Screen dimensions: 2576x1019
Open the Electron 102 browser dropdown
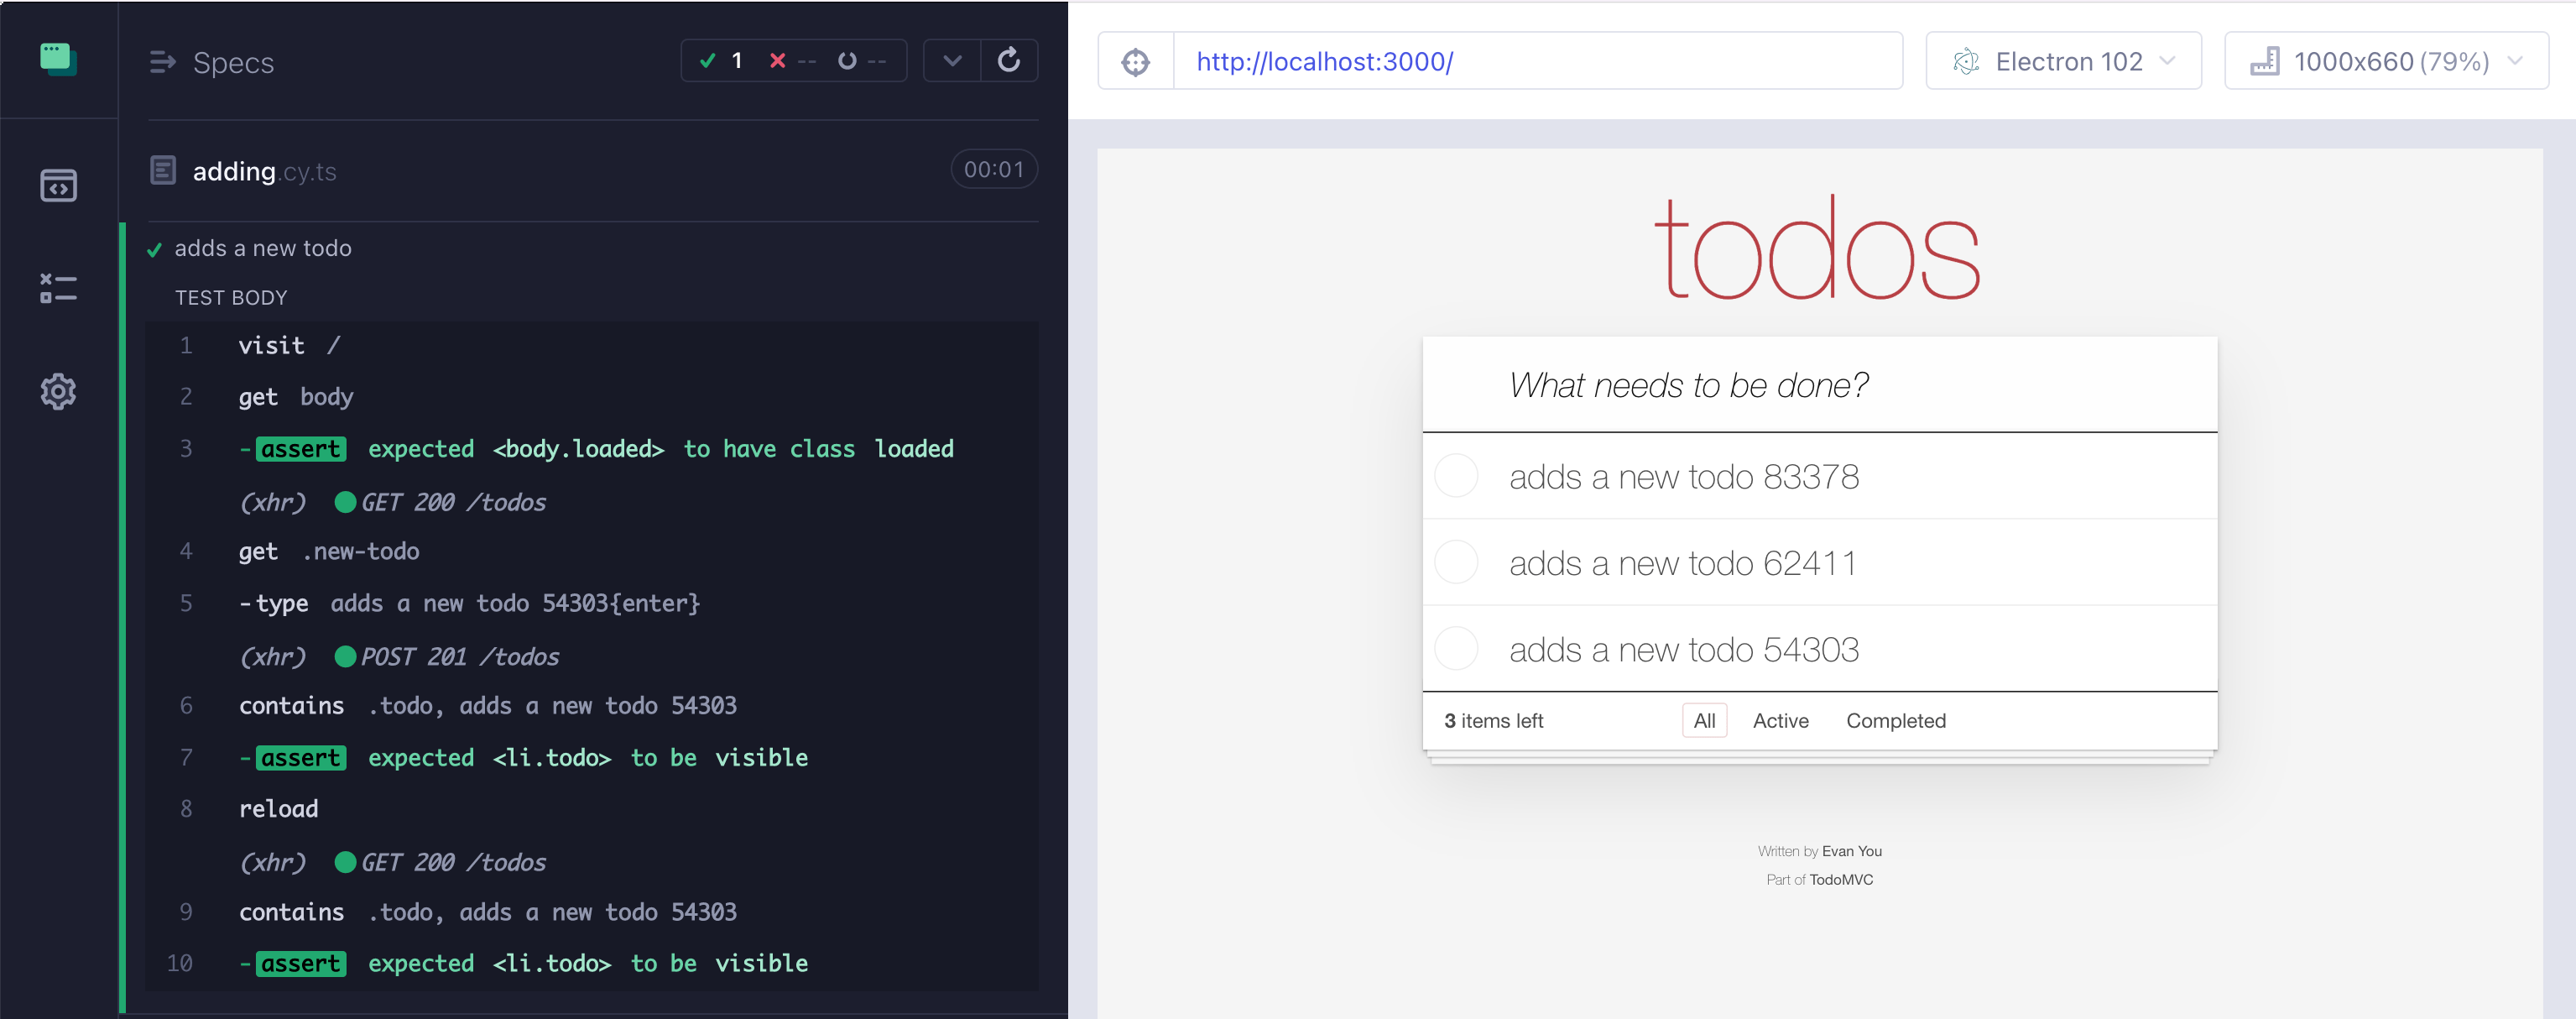[x=2063, y=62]
